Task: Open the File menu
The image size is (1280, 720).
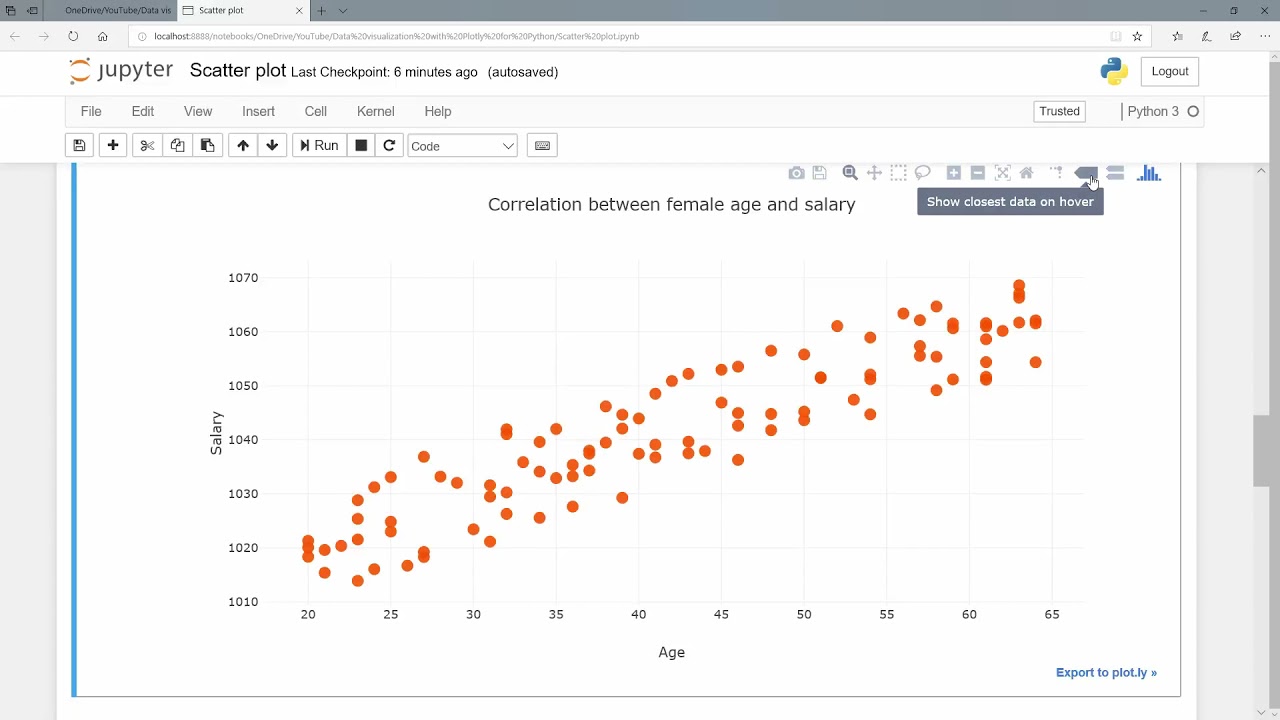Action: pos(91,111)
